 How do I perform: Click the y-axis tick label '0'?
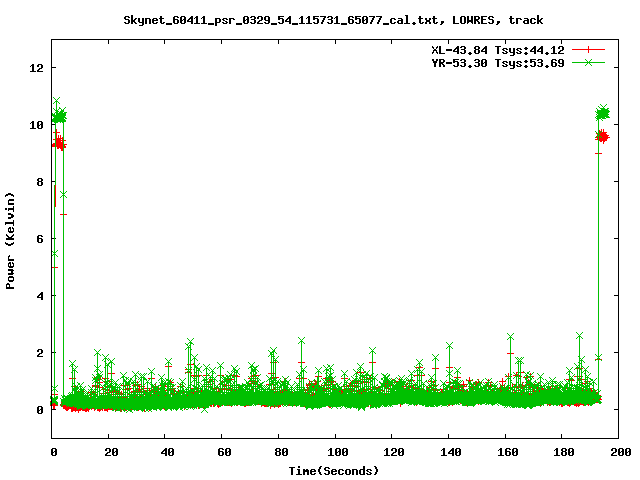click(x=40, y=410)
